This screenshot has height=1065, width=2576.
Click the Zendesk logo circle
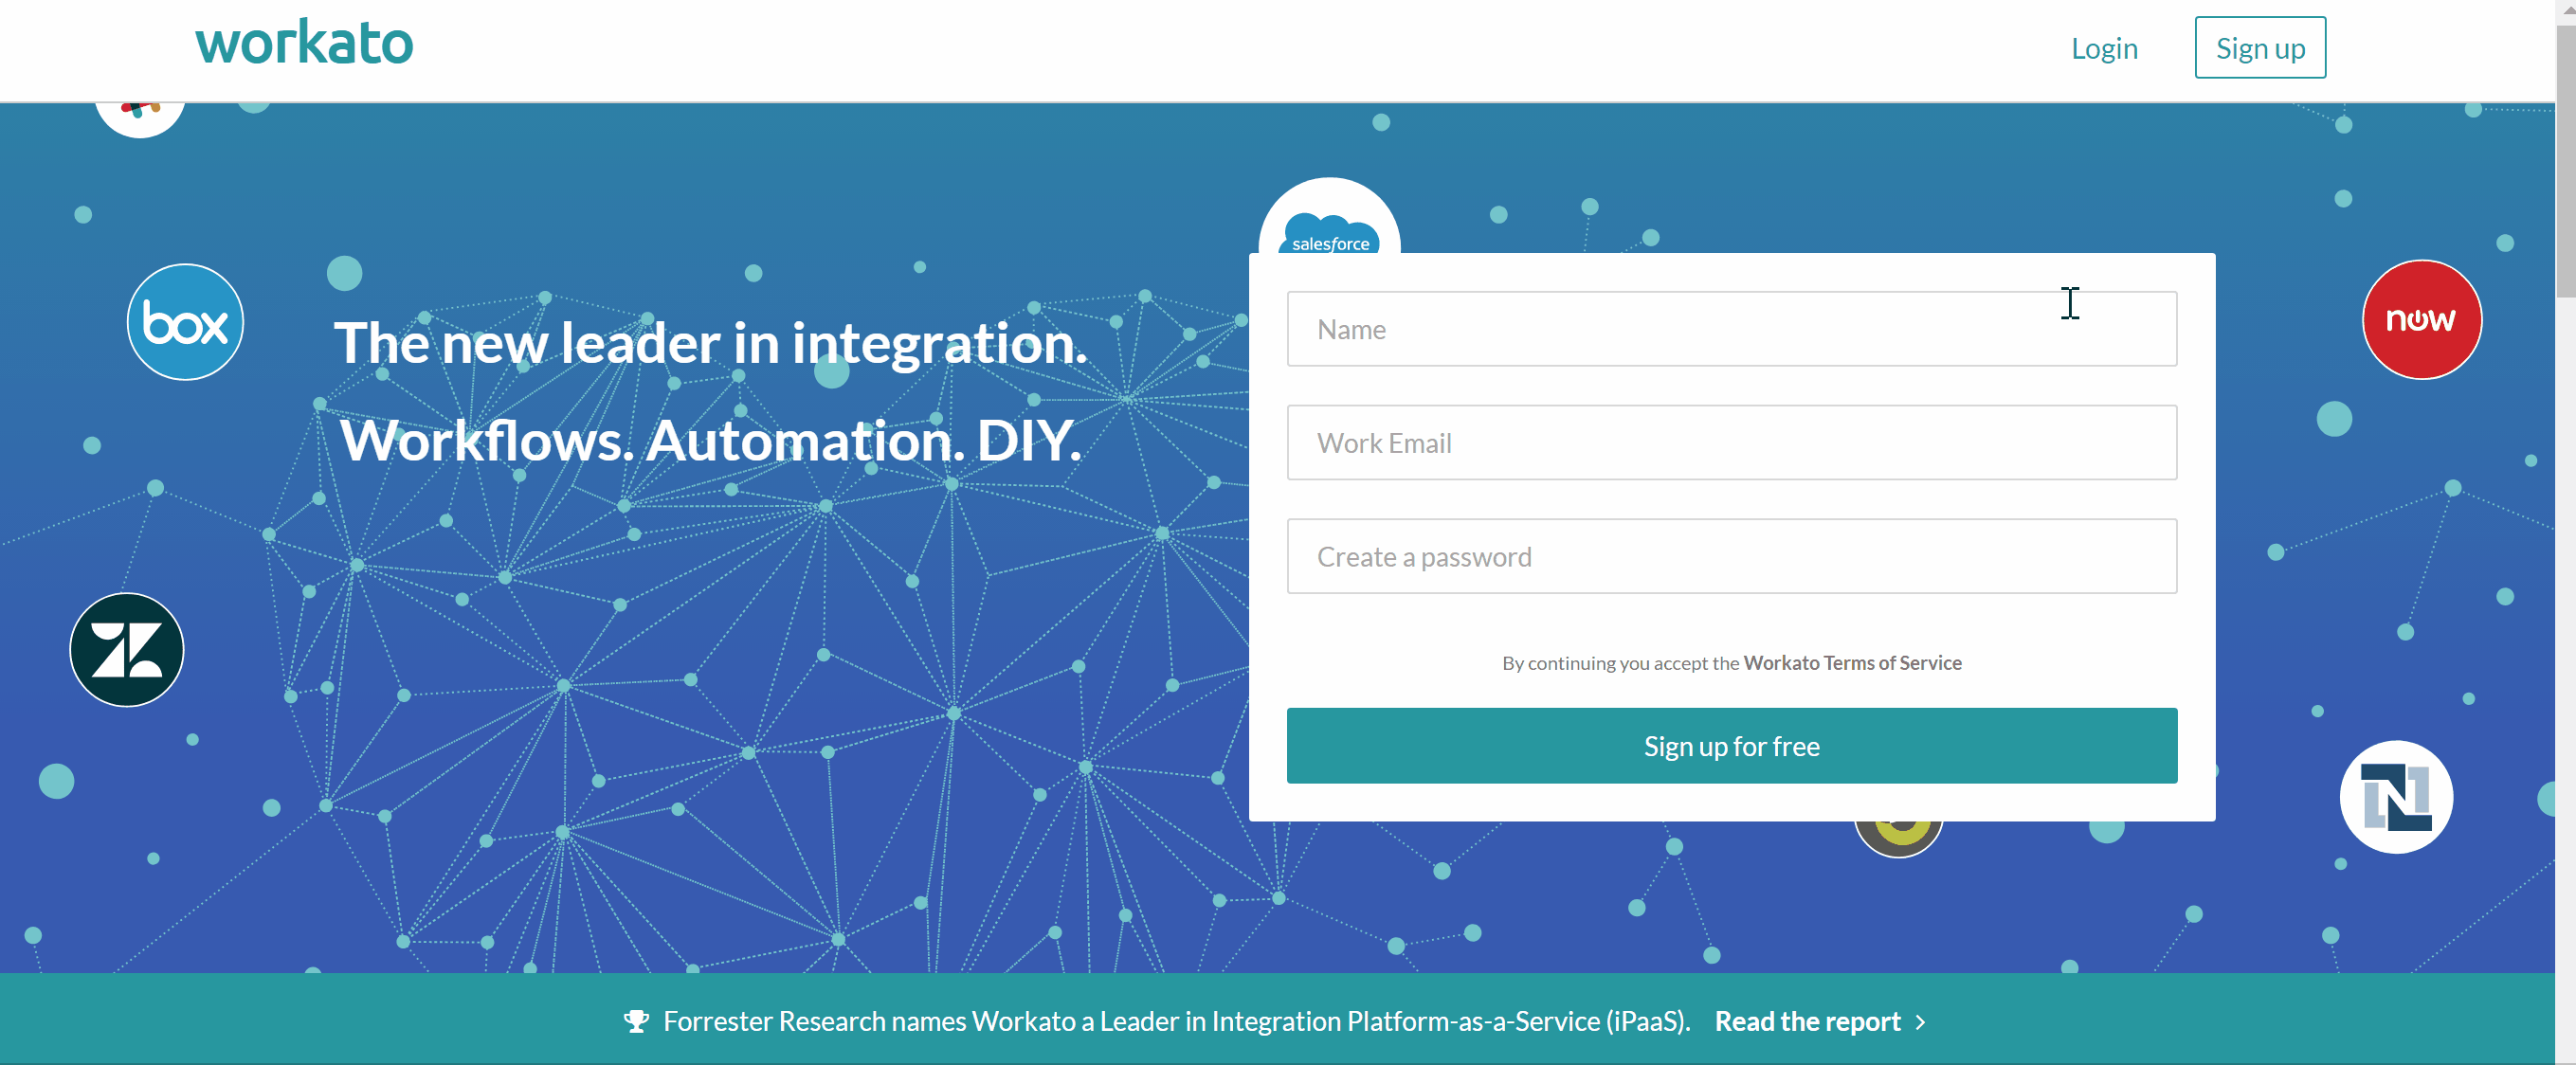(127, 650)
